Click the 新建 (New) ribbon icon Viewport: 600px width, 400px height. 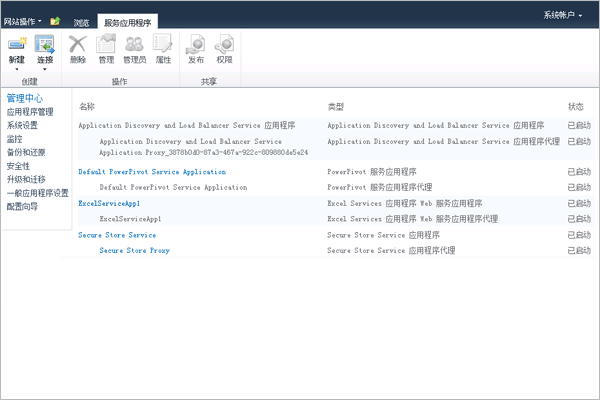[17, 44]
